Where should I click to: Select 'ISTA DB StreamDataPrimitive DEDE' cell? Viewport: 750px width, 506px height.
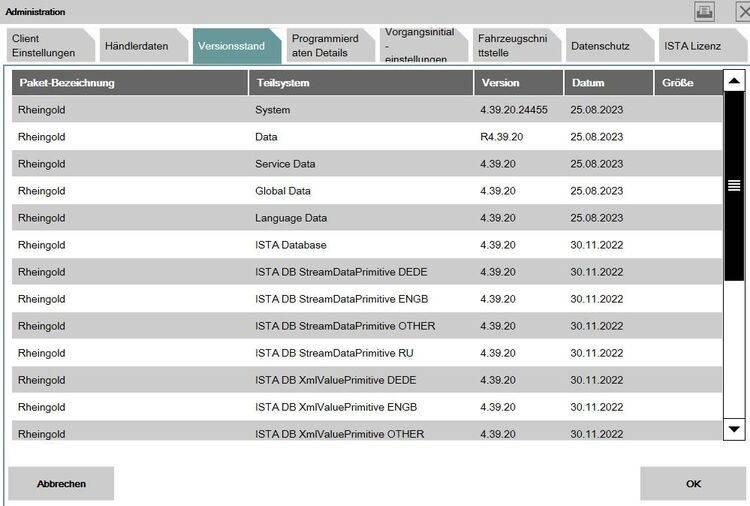(x=341, y=272)
